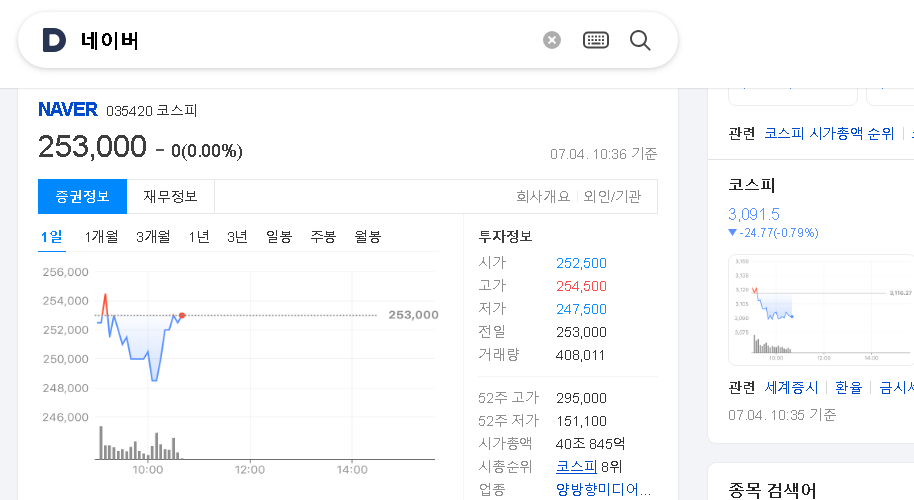Click the 투자정보 heading

tap(505, 237)
